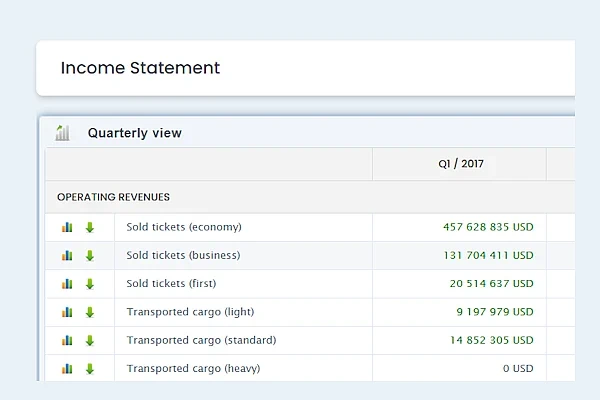600x400 pixels.
Task: Click green arrow on Sold tickets (business)
Action: 90,256
